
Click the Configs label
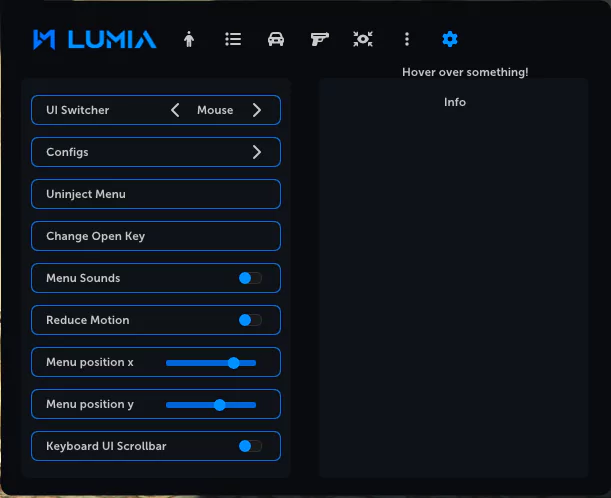coord(67,152)
